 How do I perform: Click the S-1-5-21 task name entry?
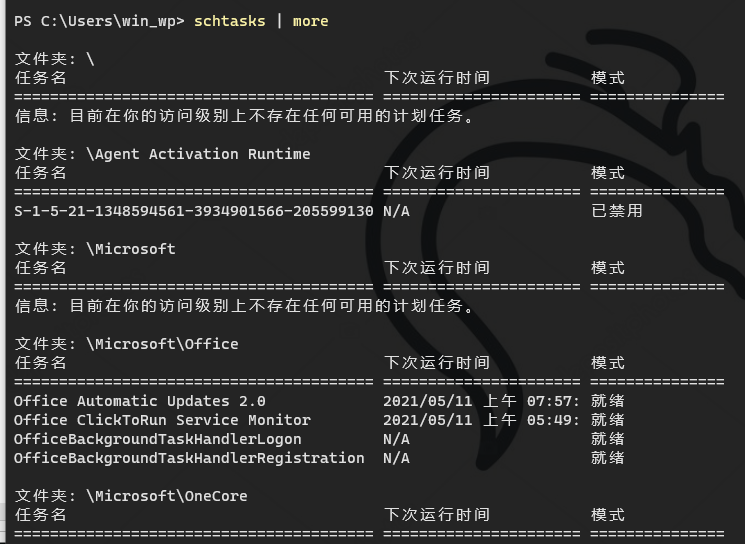194,211
